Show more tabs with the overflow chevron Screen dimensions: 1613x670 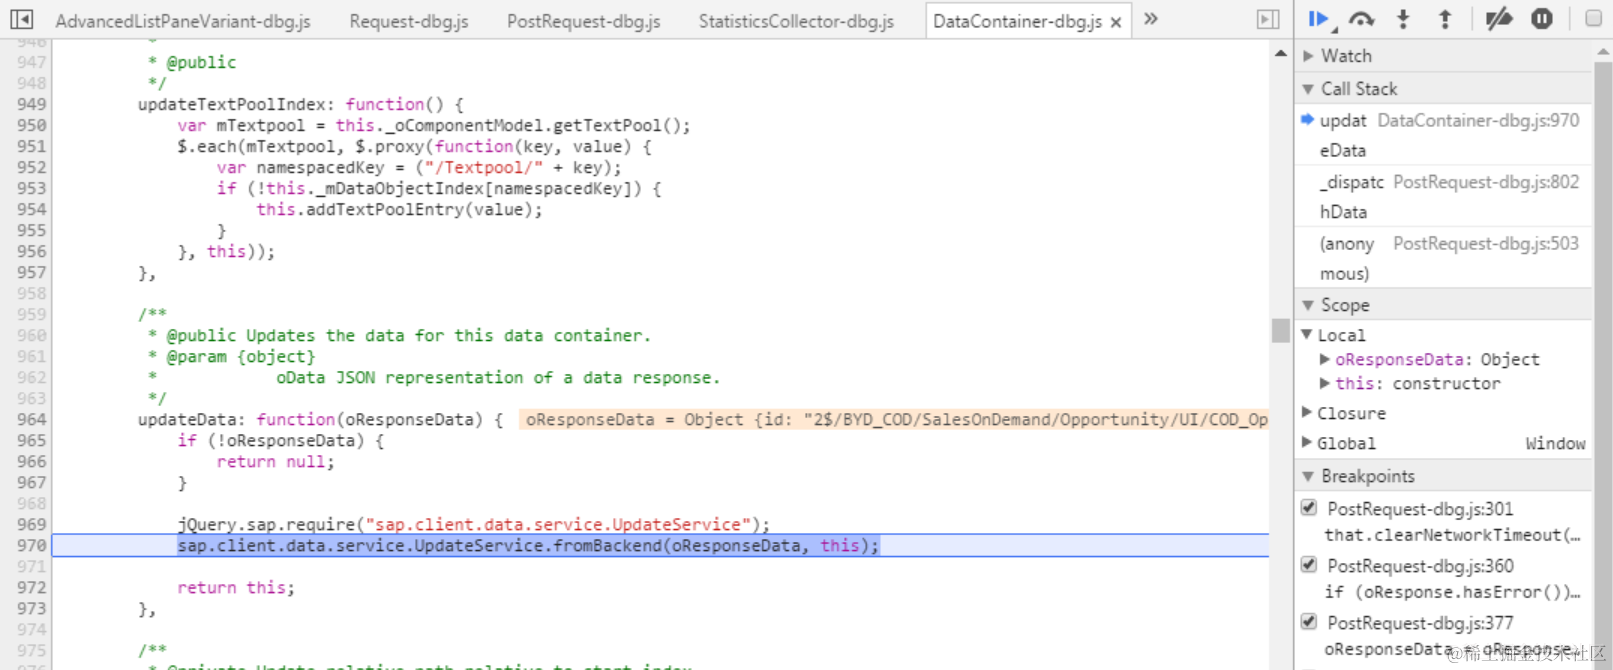(1151, 19)
